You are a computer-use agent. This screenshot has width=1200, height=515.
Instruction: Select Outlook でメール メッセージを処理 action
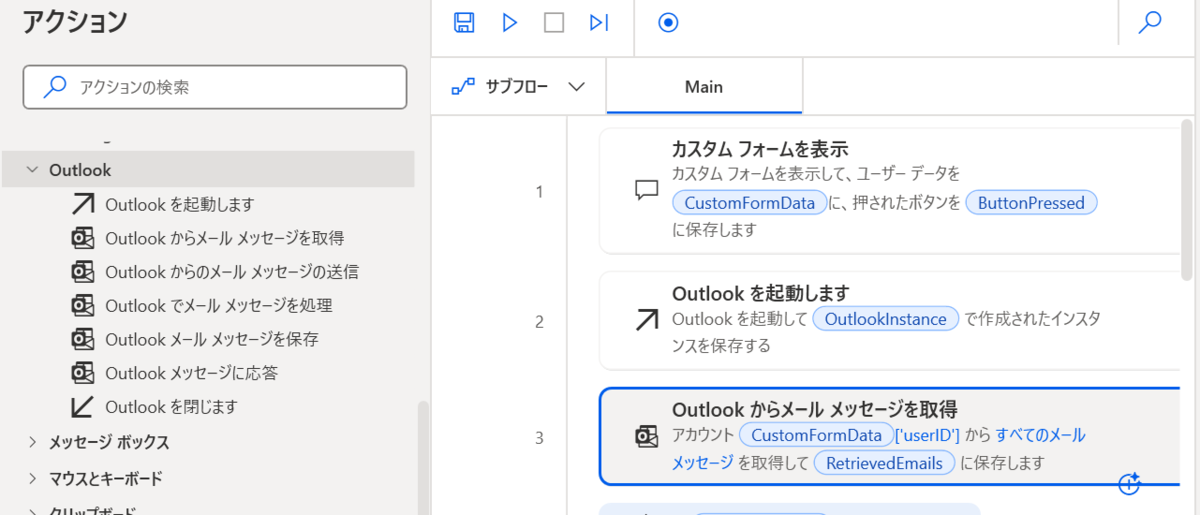tap(202, 306)
